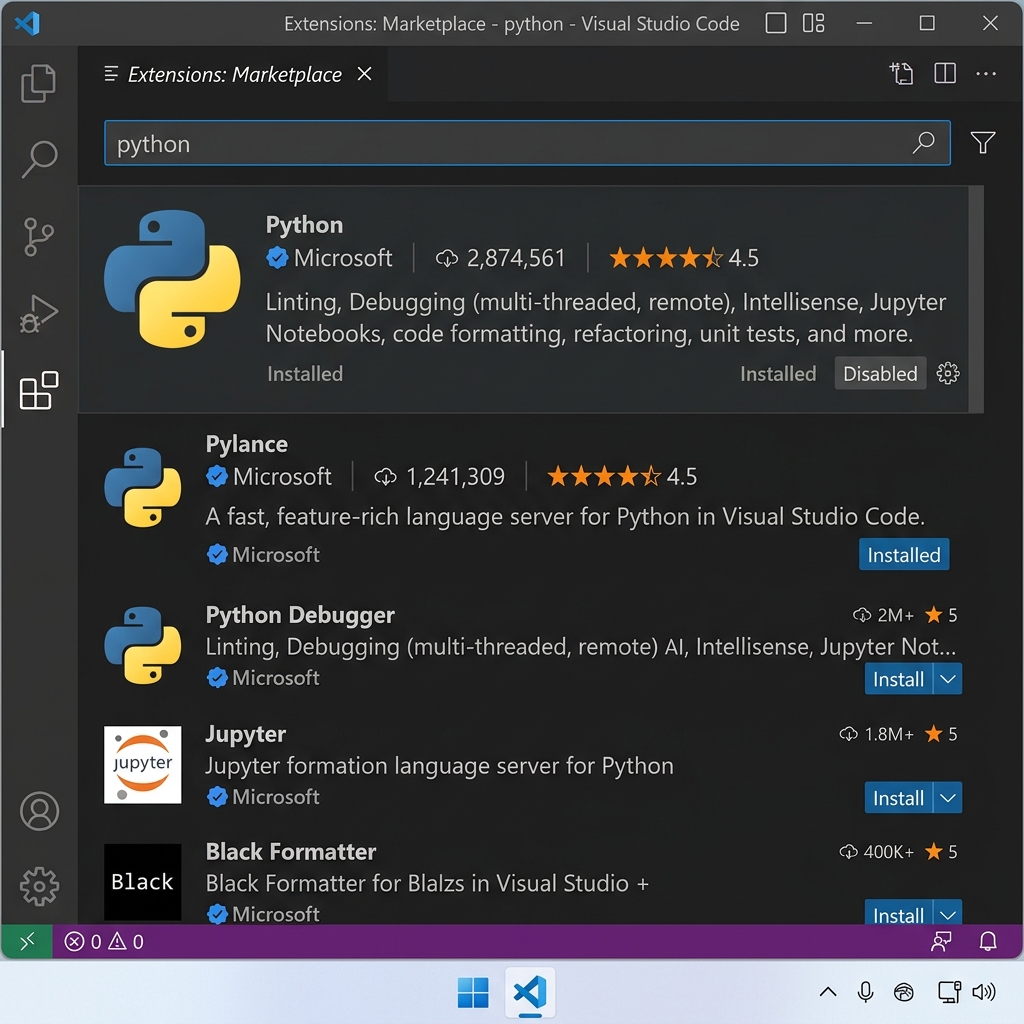Click the Python Debugger extension logo
The width and height of the screenshot is (1024, 1024).
[142, 645]
